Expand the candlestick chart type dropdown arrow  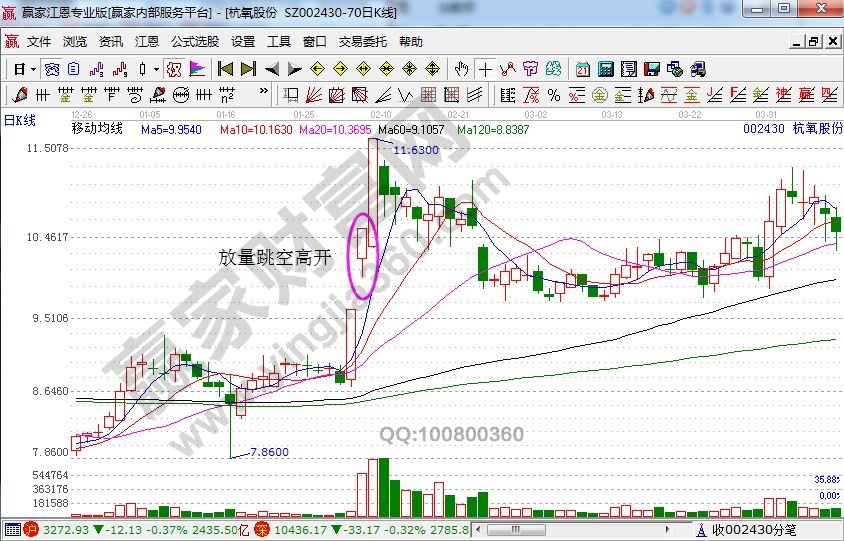pos(155,69)
